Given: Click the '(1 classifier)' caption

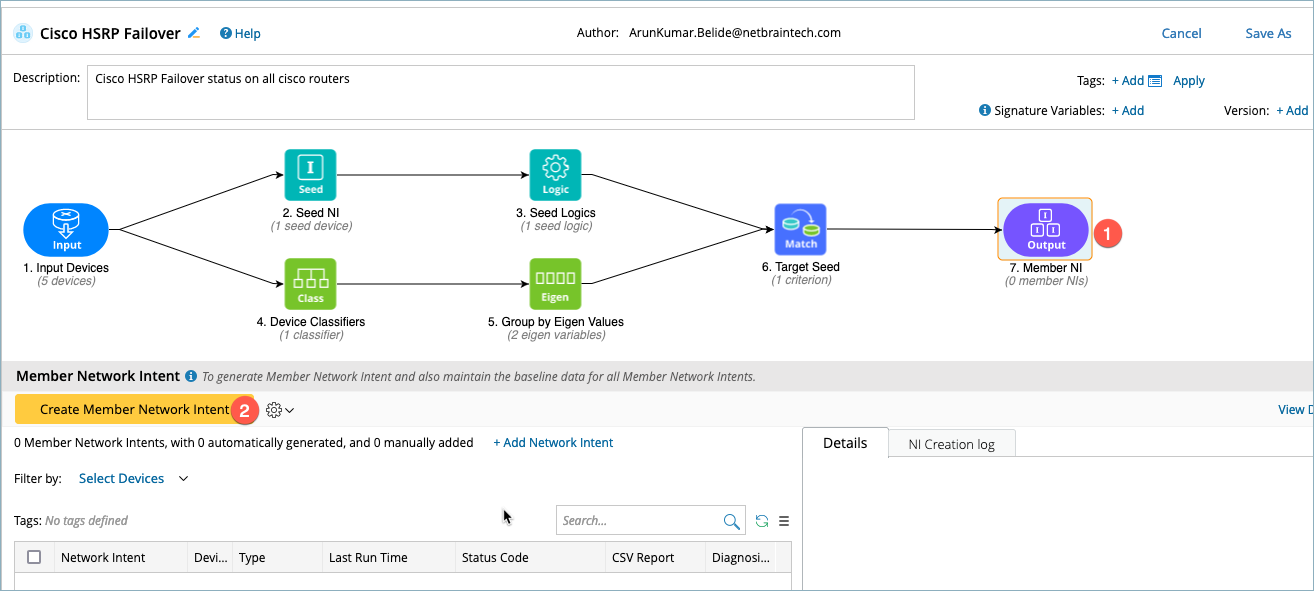Looking at the screenshot, I should tap(311, 335).
